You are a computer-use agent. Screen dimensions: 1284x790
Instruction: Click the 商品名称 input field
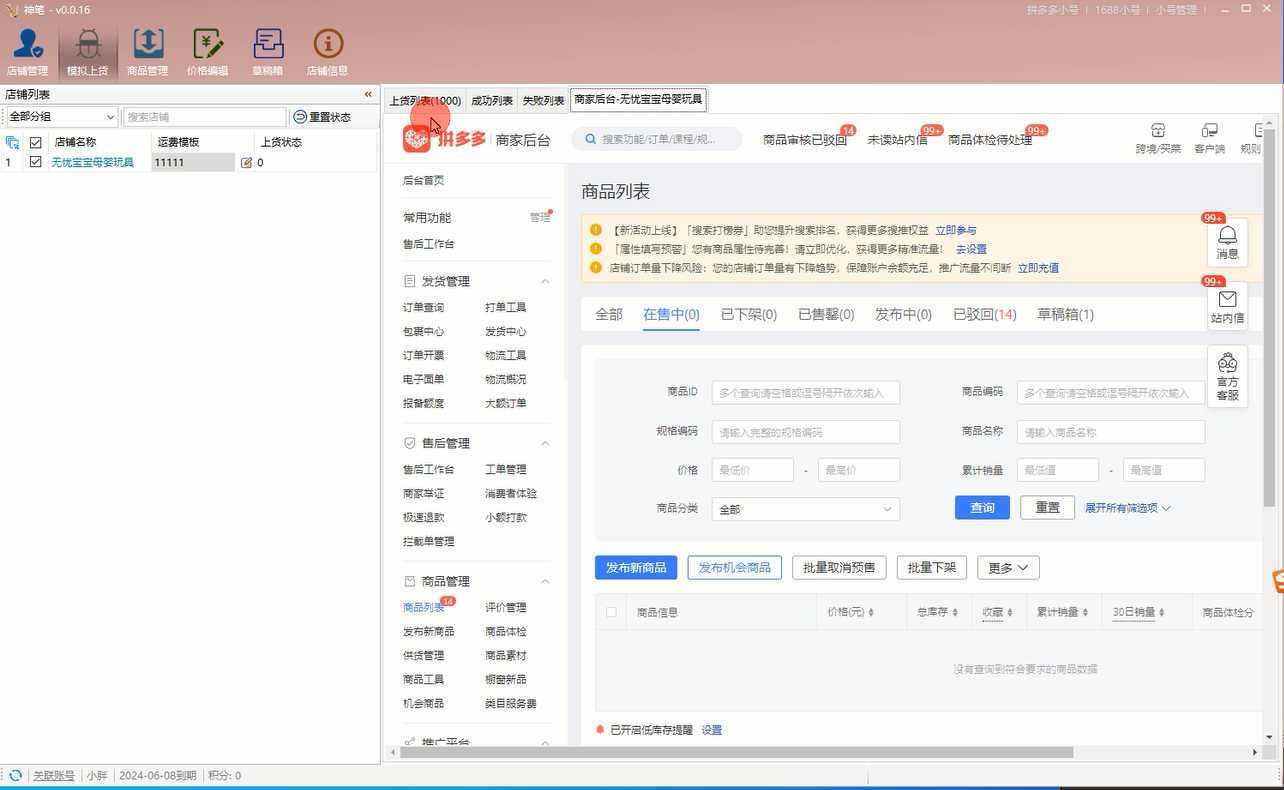click(1111, 432)
